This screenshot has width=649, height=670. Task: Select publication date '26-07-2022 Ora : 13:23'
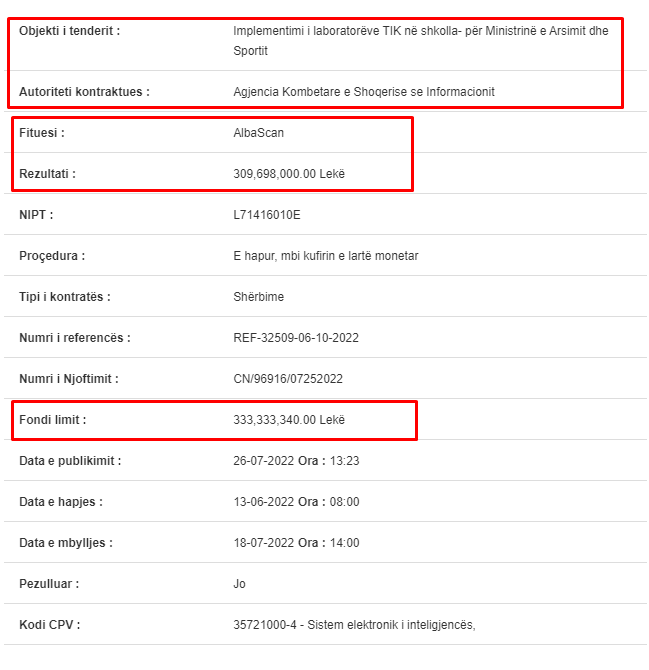pos(296,461)
